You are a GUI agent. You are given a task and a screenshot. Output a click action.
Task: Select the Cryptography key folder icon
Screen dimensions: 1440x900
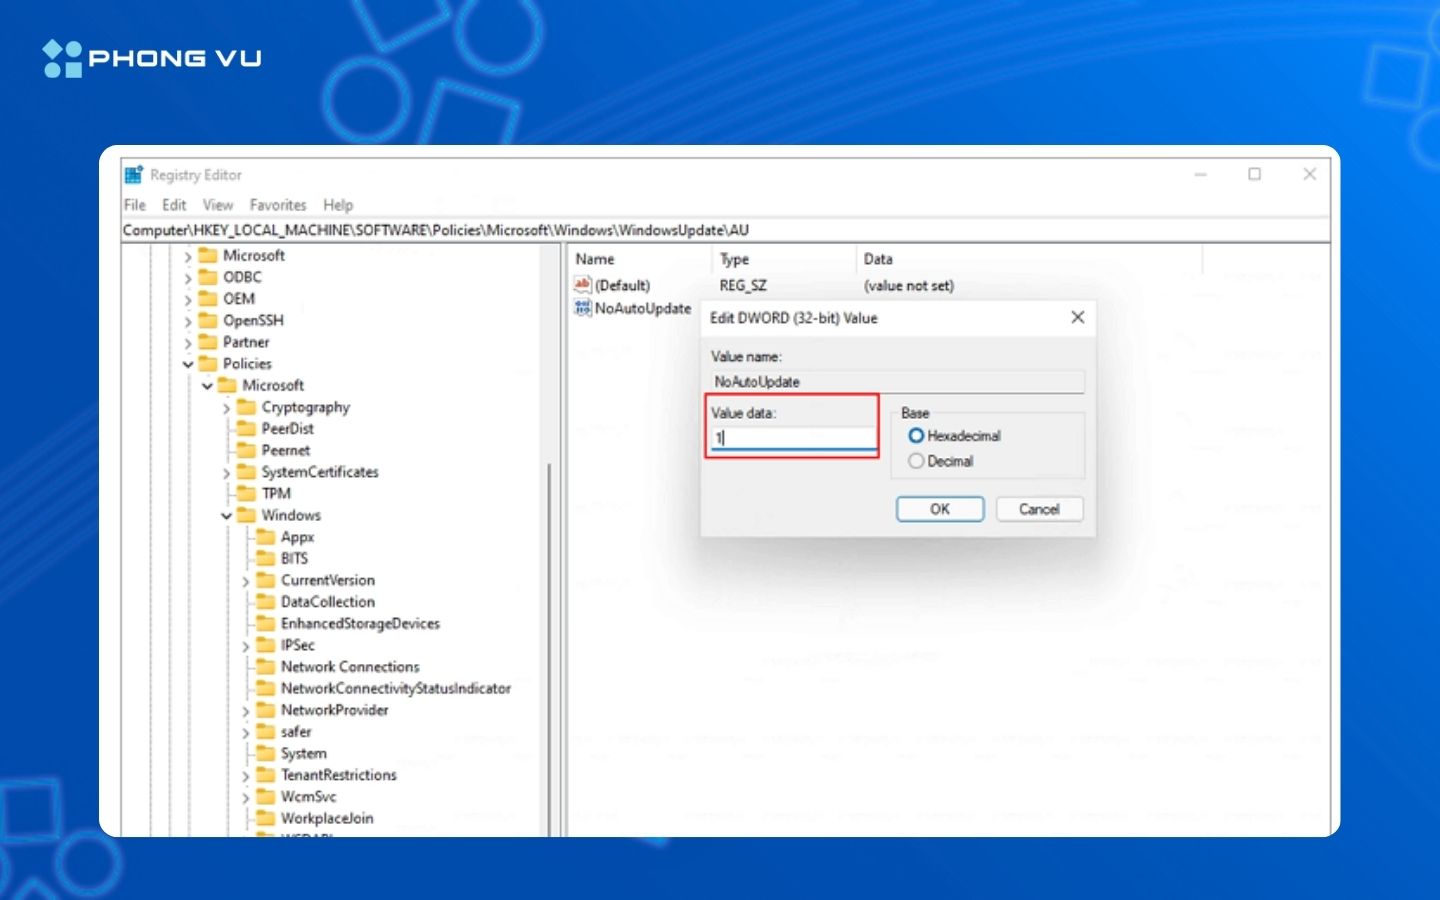click(x=247, y=407)
